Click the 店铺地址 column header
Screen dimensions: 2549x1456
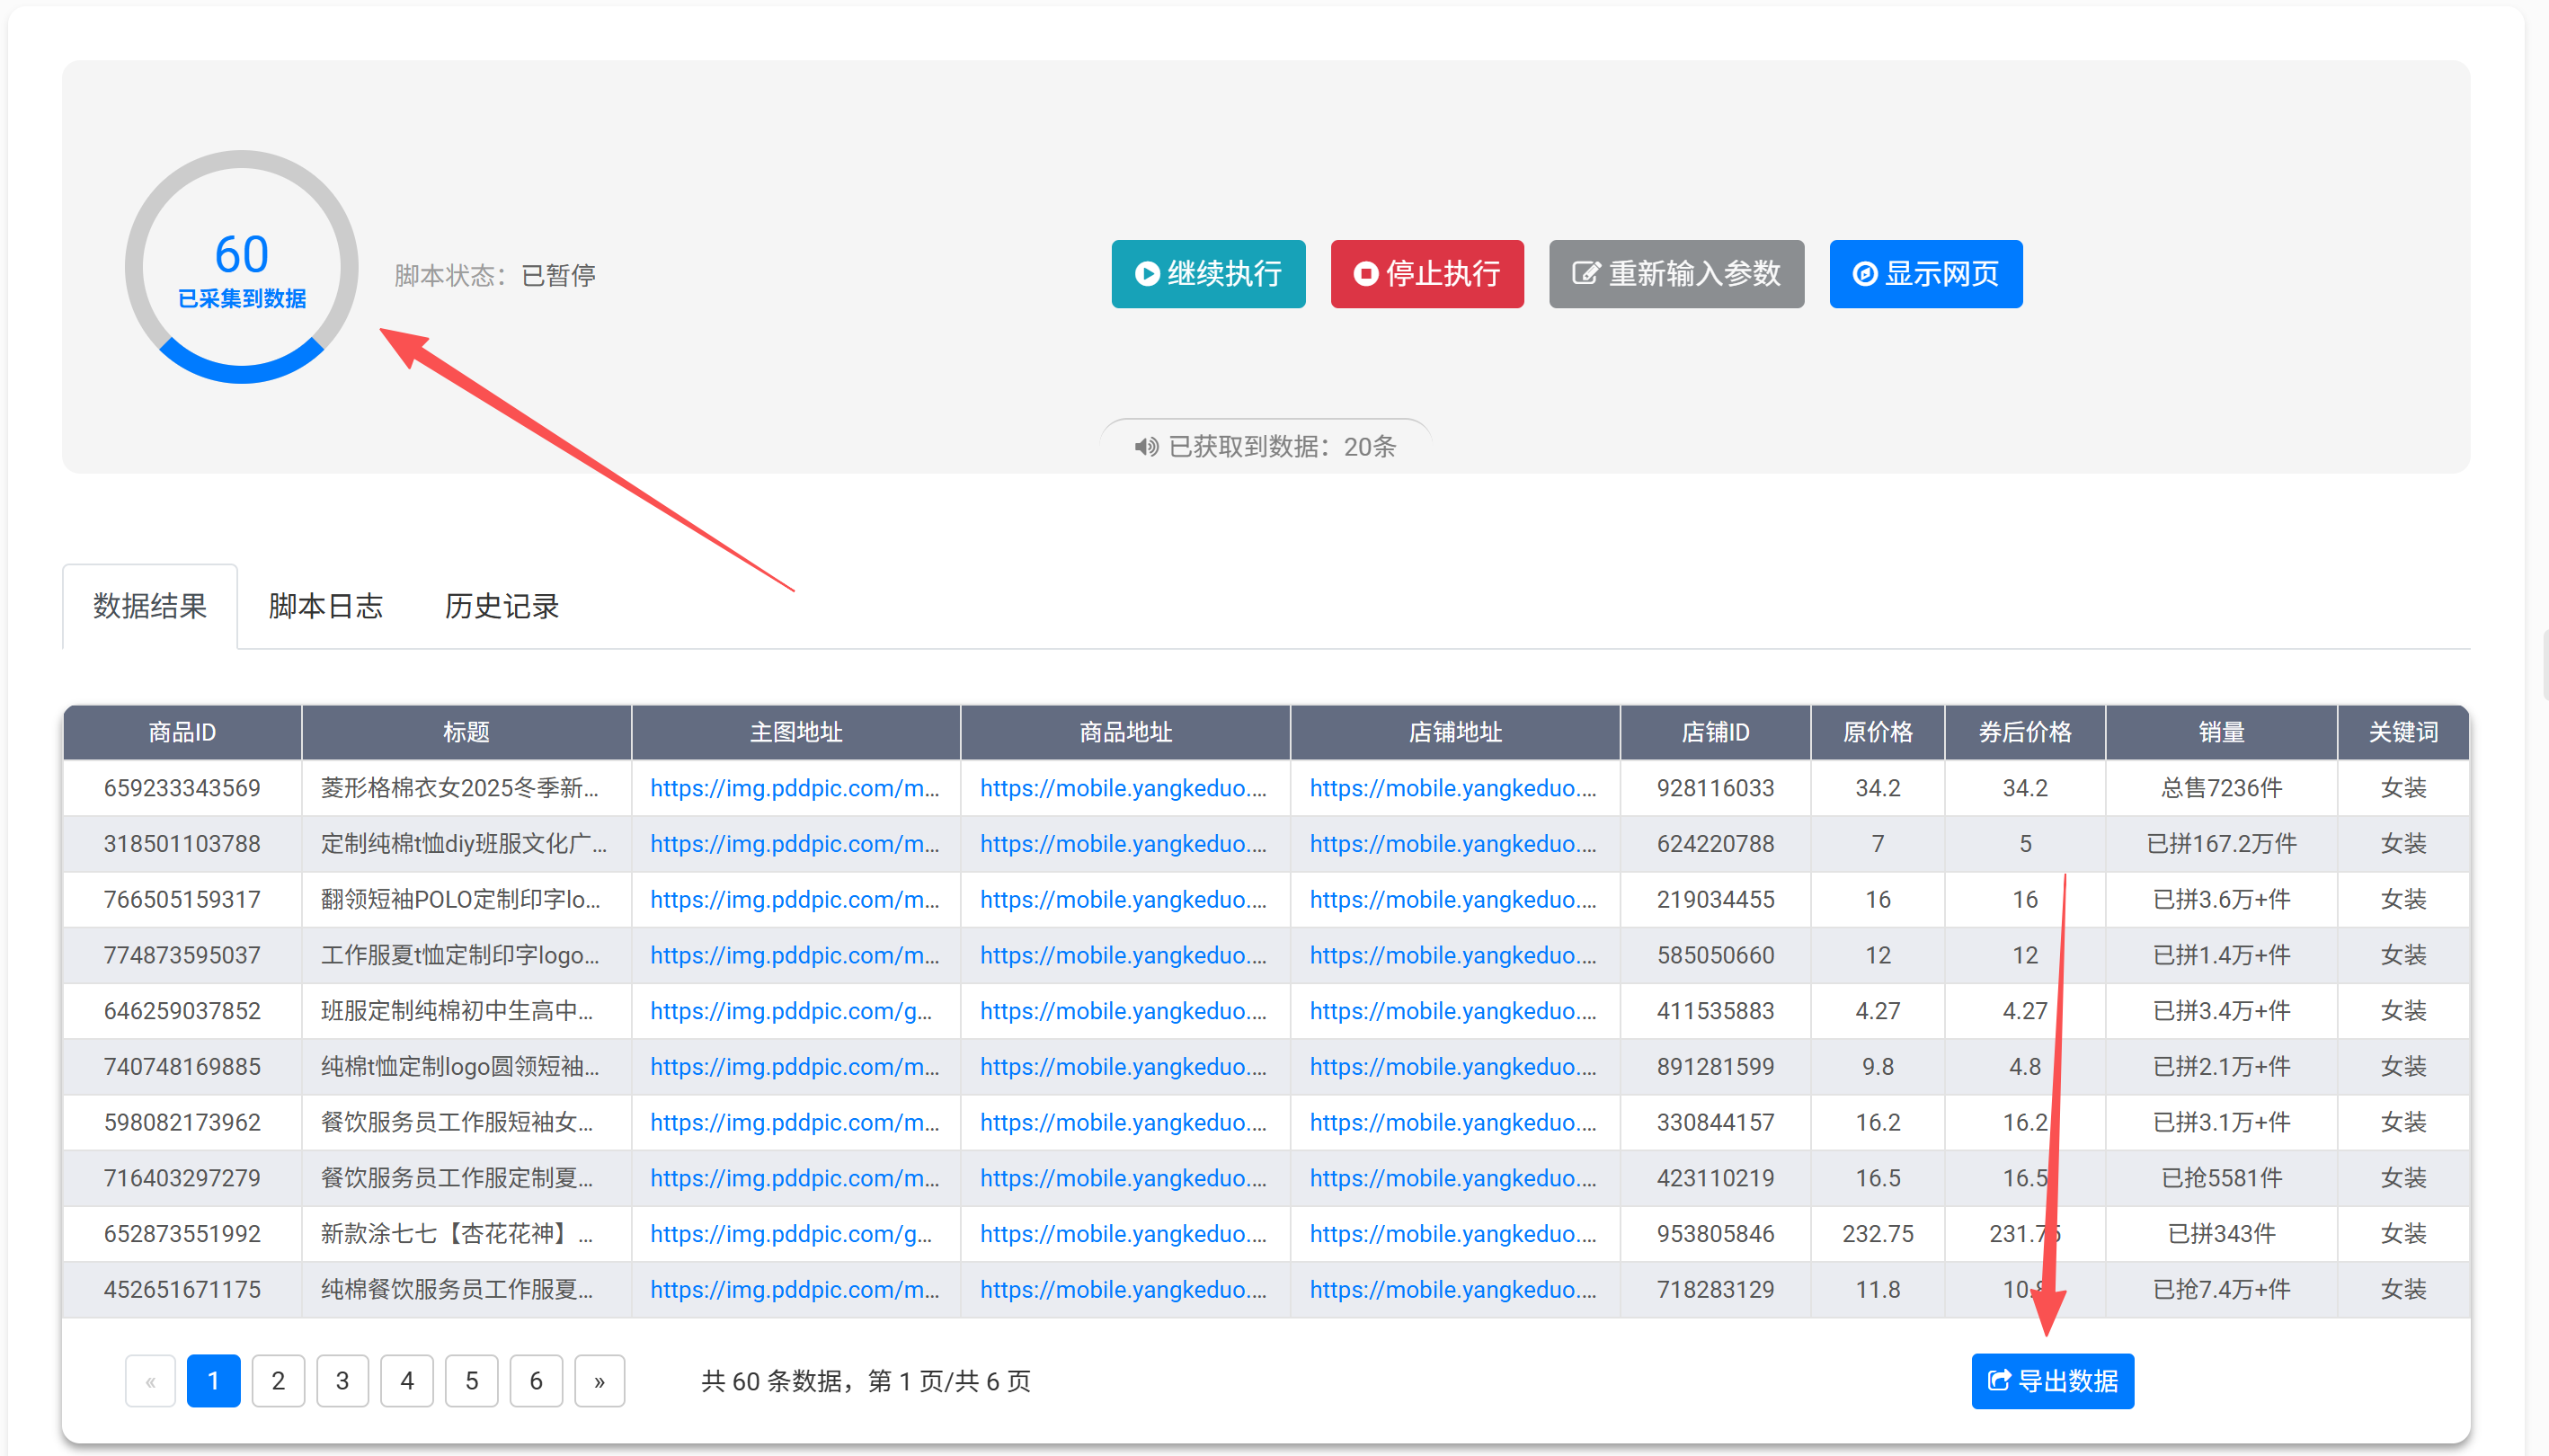coord(1455,733)
